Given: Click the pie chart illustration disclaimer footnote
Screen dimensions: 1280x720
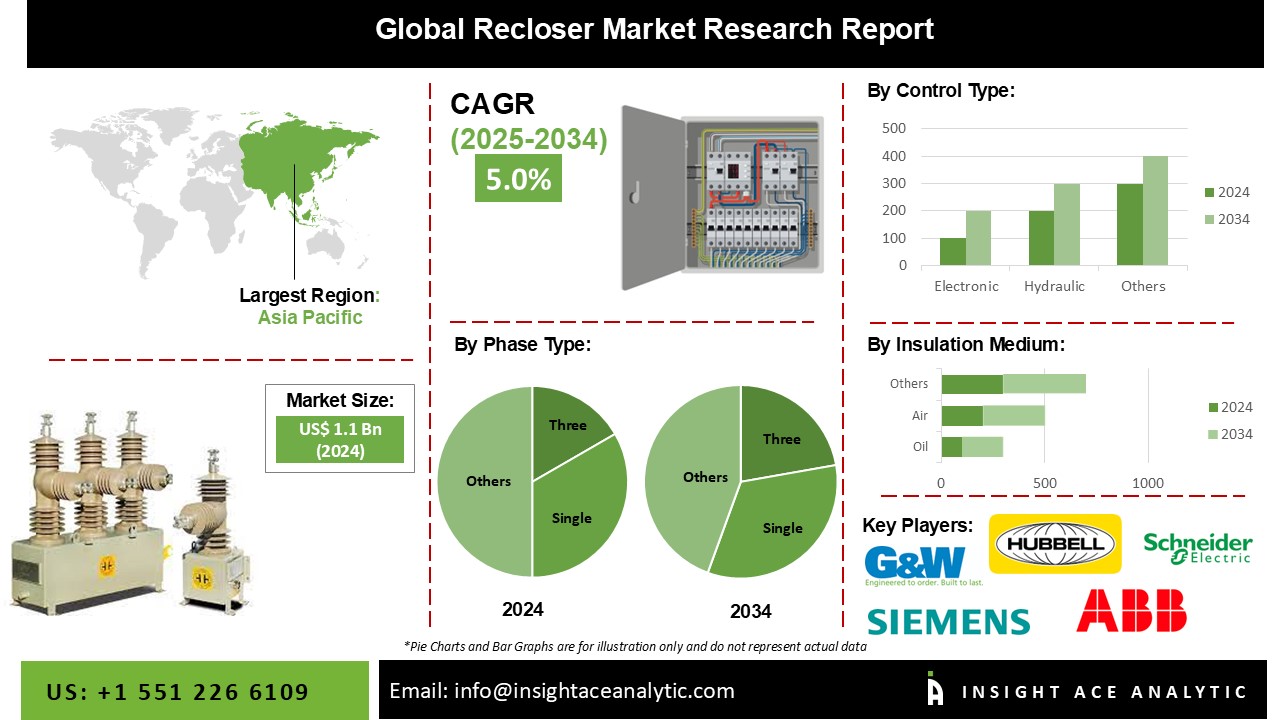Looking at the screenshot, I should 634,646.
